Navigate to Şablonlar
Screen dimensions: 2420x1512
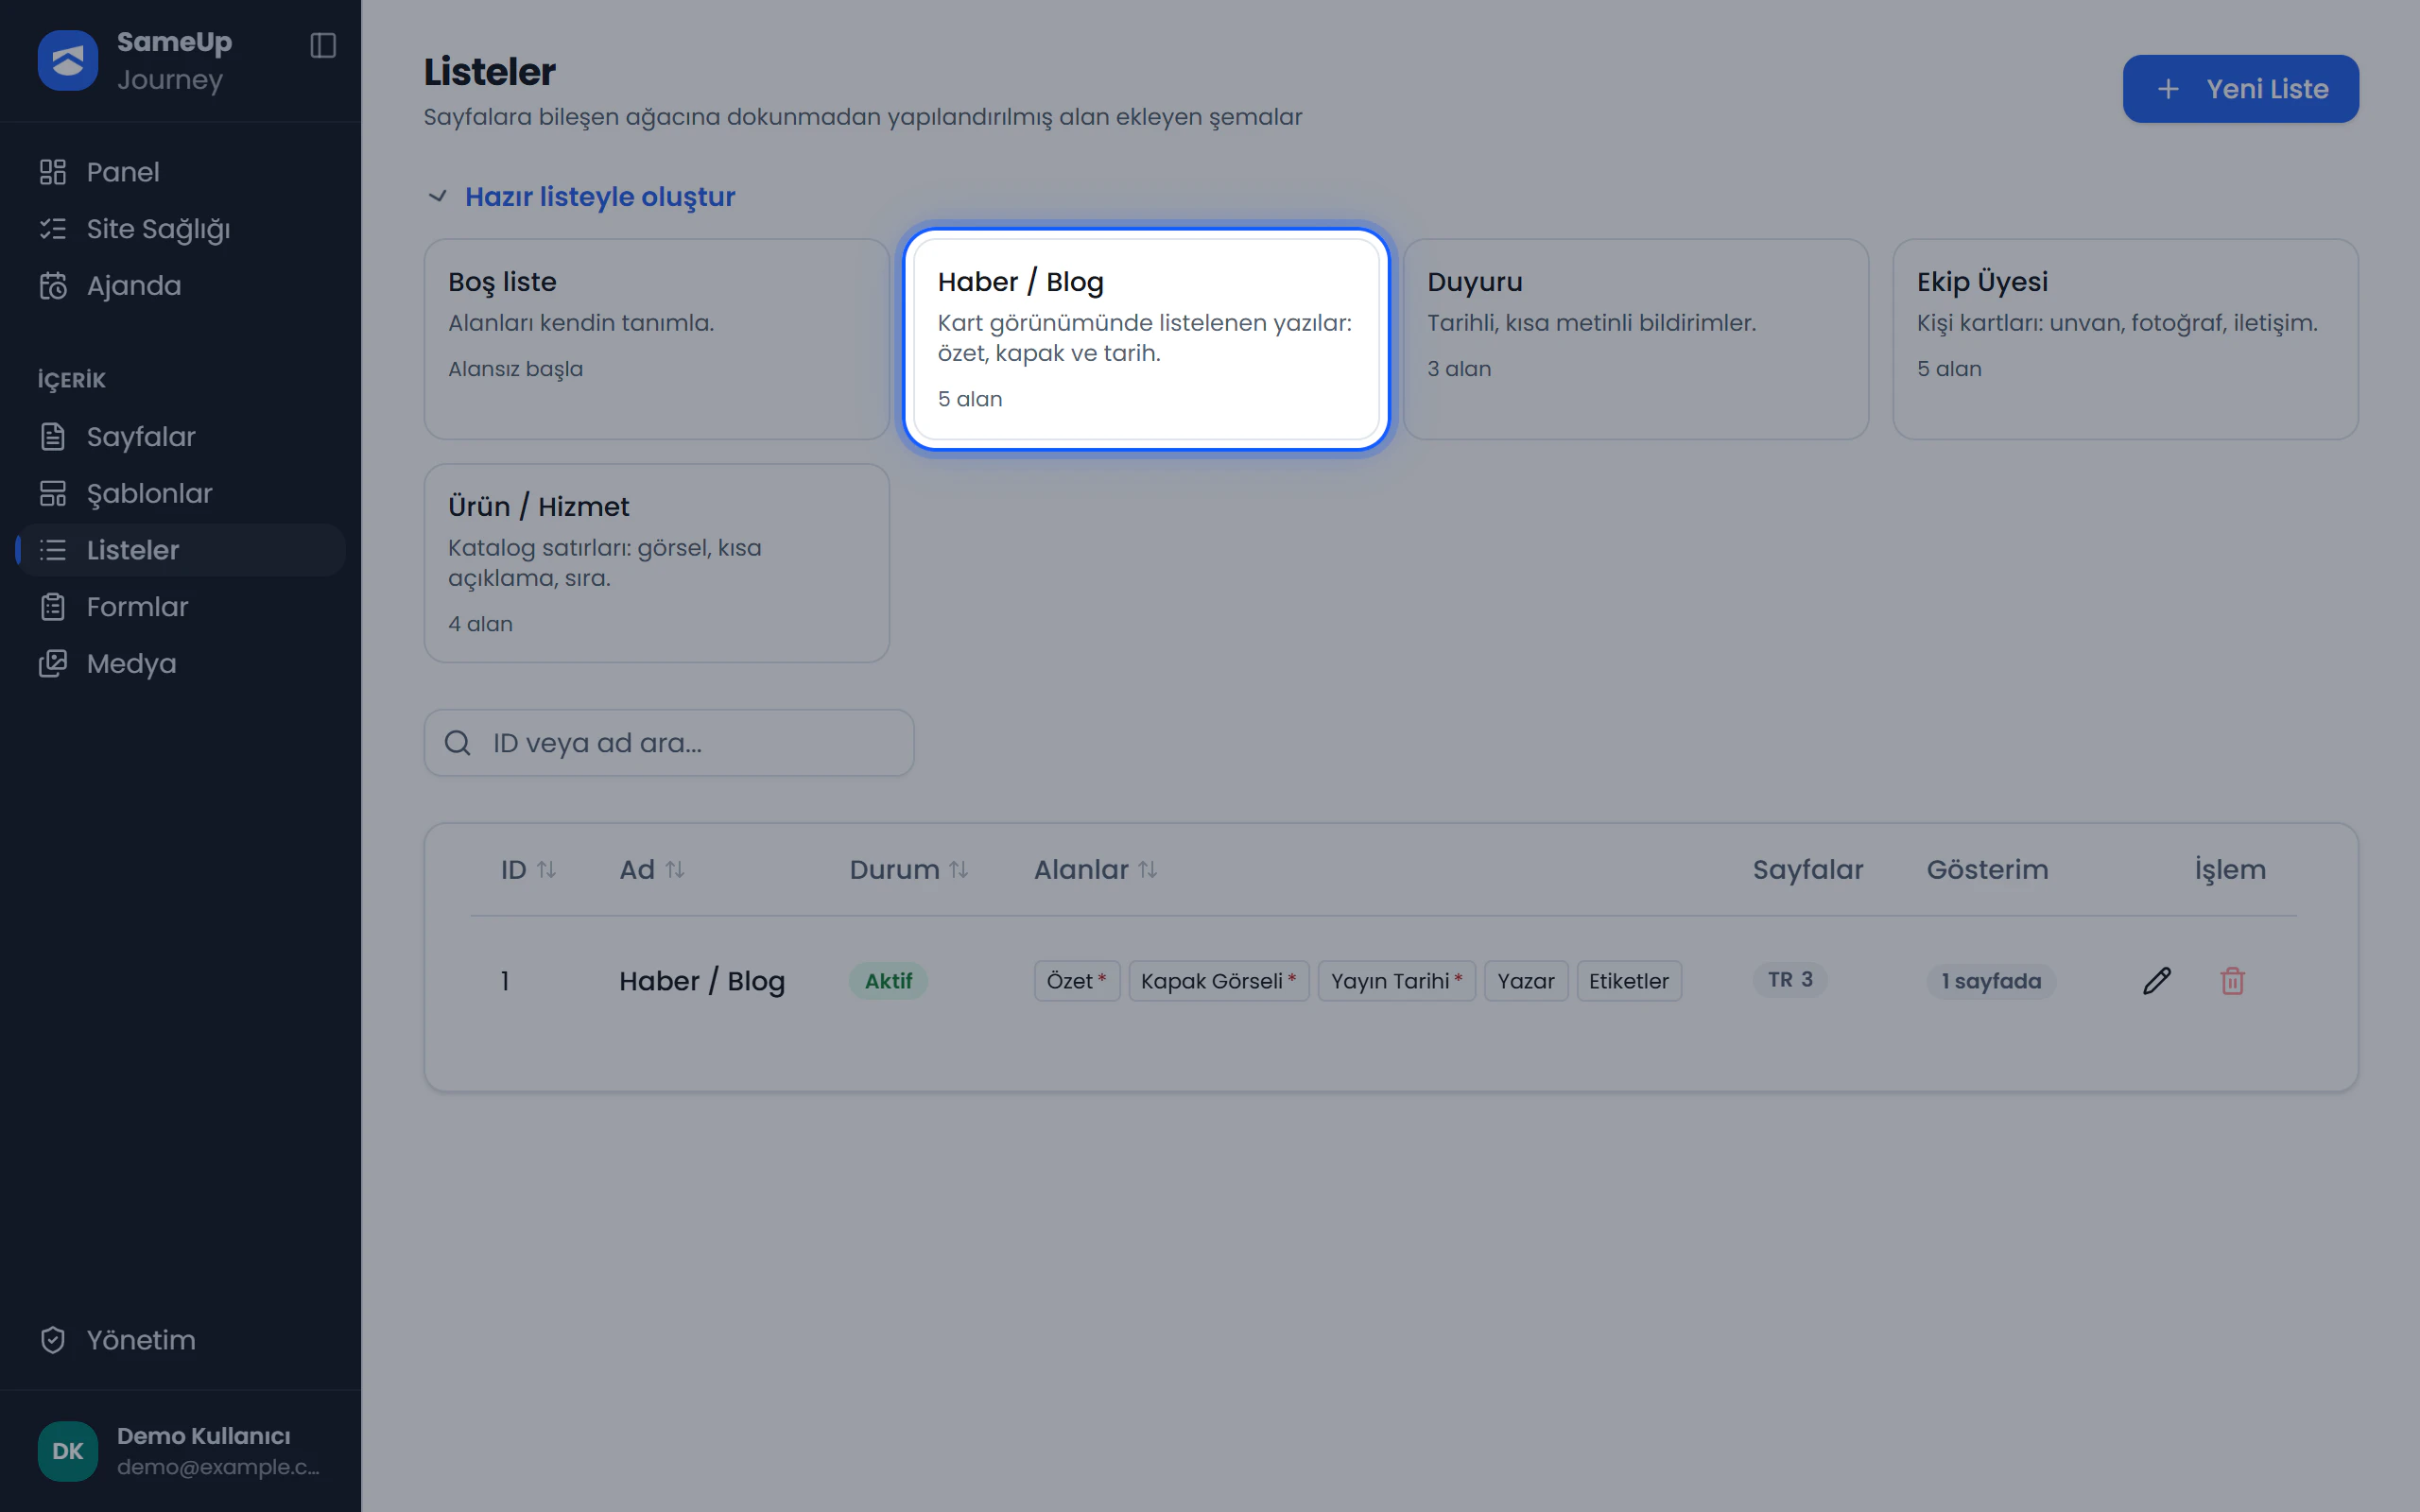point(180,494)
